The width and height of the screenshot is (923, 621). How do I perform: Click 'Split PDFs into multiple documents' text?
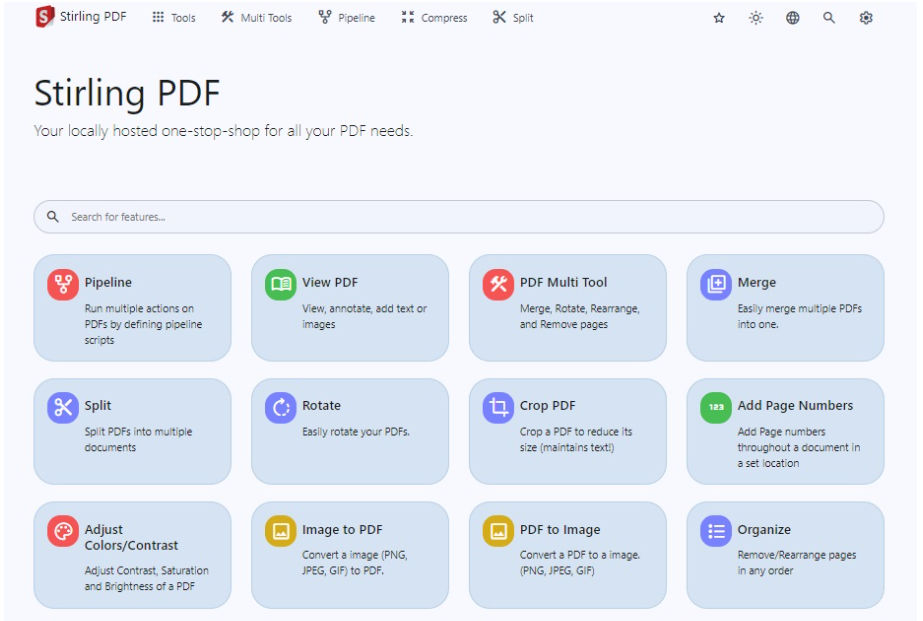click(x=138, y=439)
